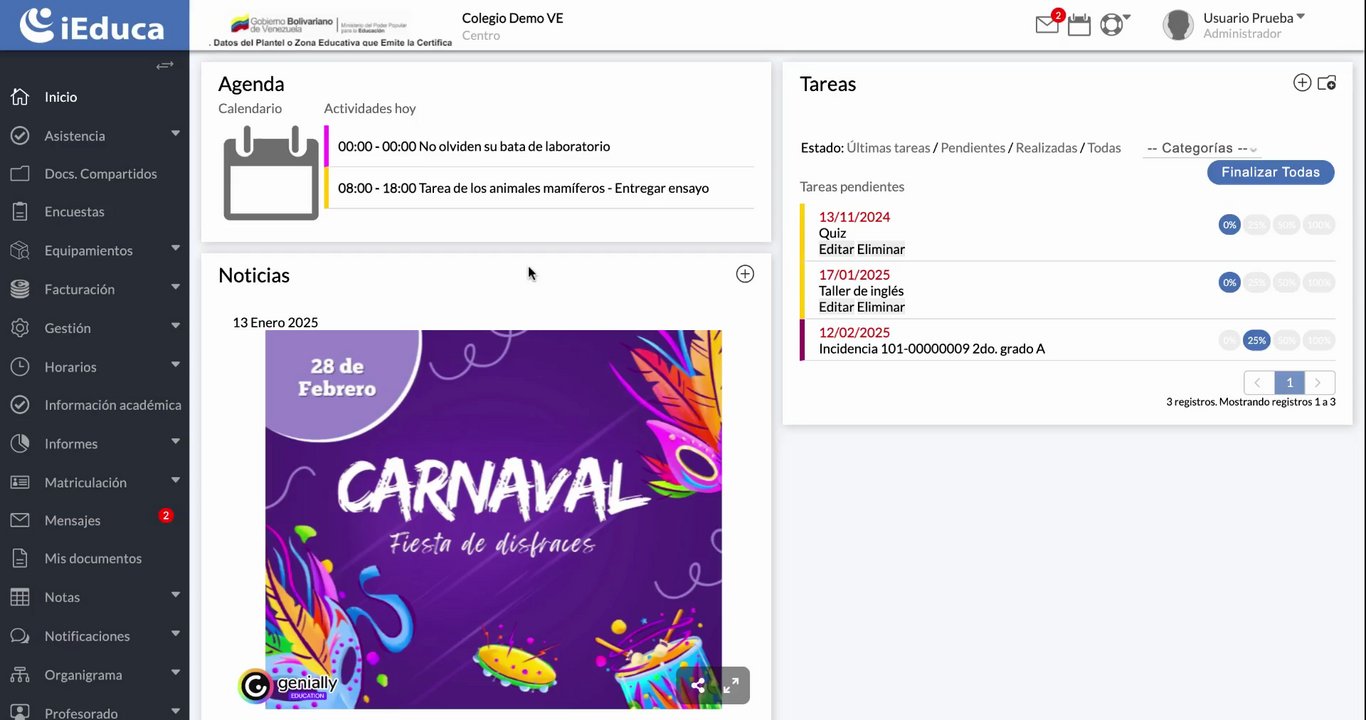Click the Facturación coins icon
Image resolution: width=1366 pixels, height=720 pixels.
20,289
